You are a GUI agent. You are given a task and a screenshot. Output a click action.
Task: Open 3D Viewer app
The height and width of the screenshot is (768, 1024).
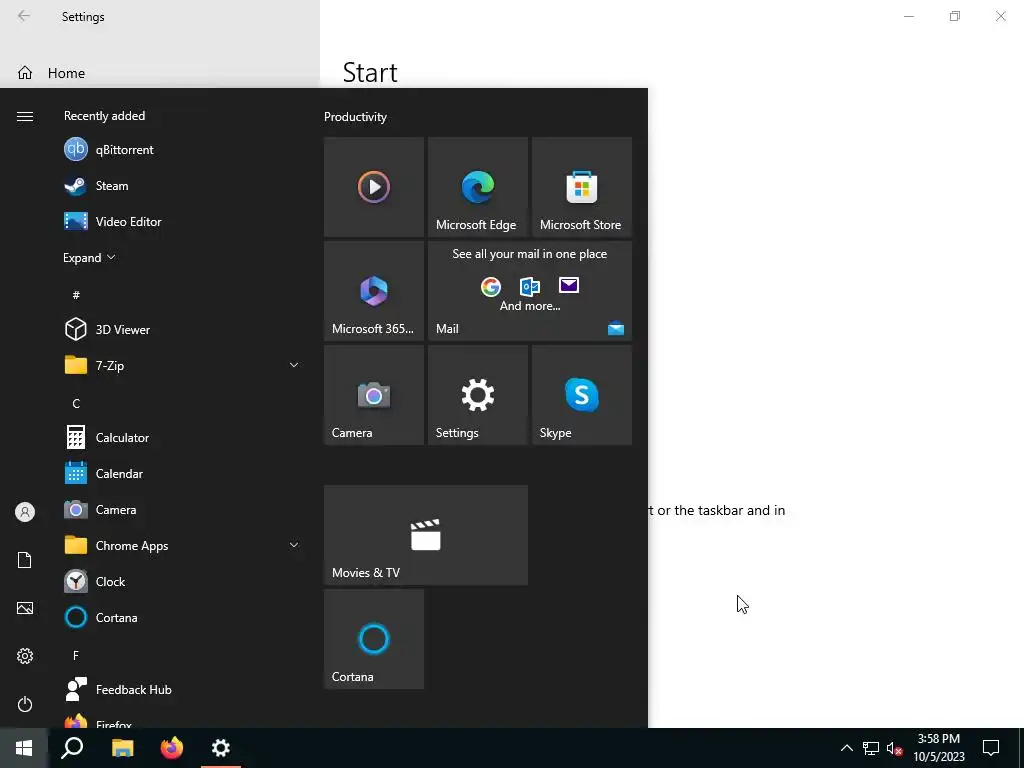click(x=182, y=329)
